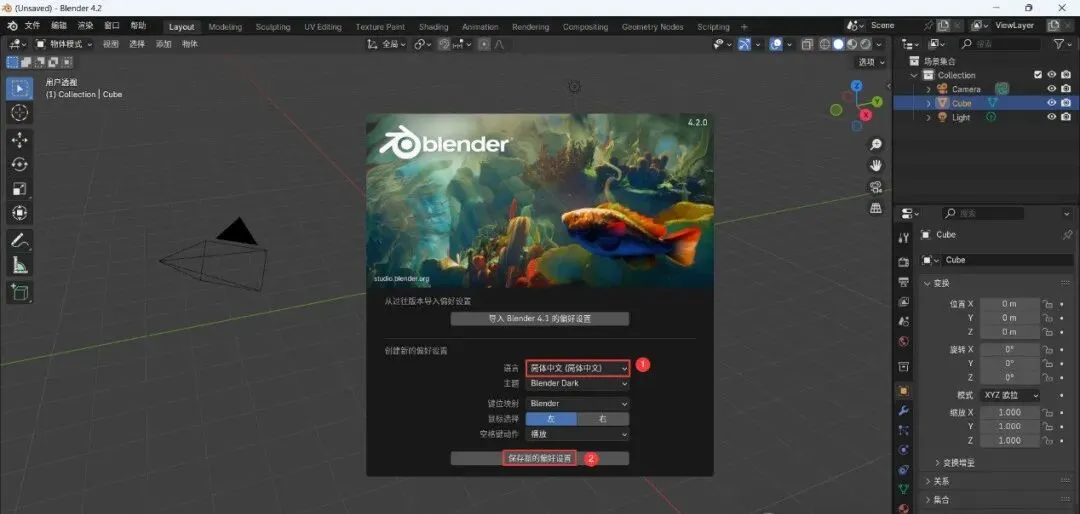Click 导入 Blender 4.1 的偏好设置 button
Image resolution: width=1080 pixels, height=514 pixels.
click(x=539, y=319)
